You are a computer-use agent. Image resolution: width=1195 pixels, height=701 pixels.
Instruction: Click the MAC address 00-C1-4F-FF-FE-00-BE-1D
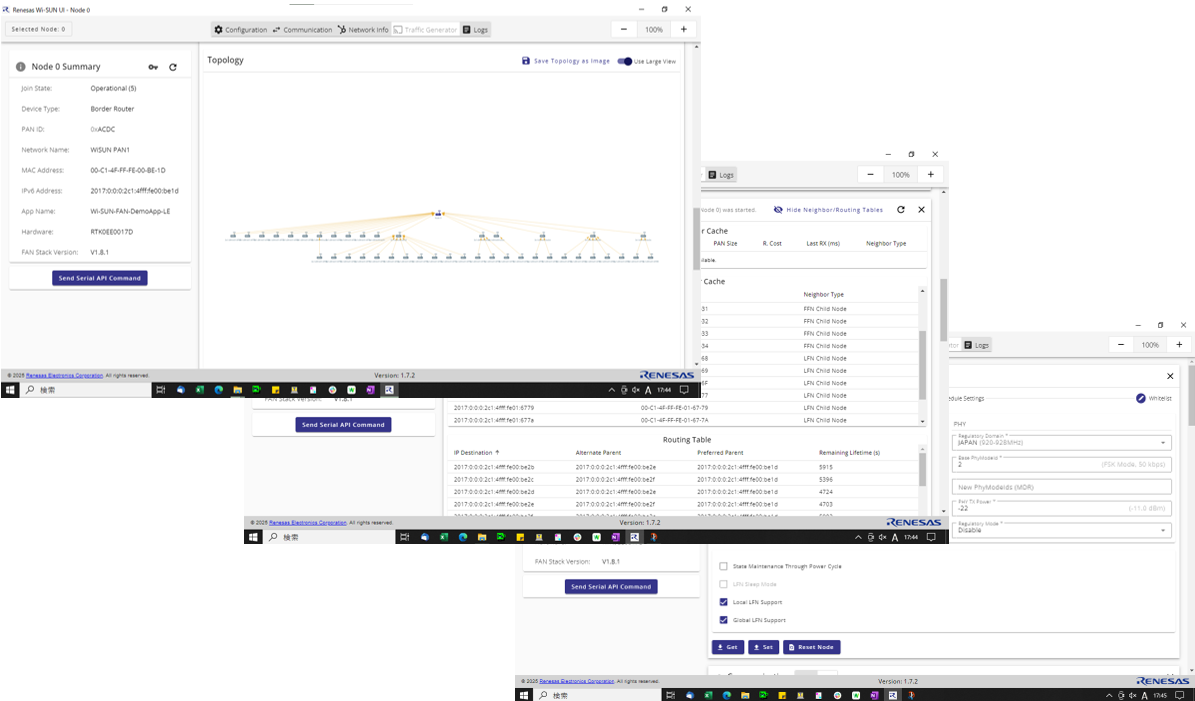(x=128, y=171)
